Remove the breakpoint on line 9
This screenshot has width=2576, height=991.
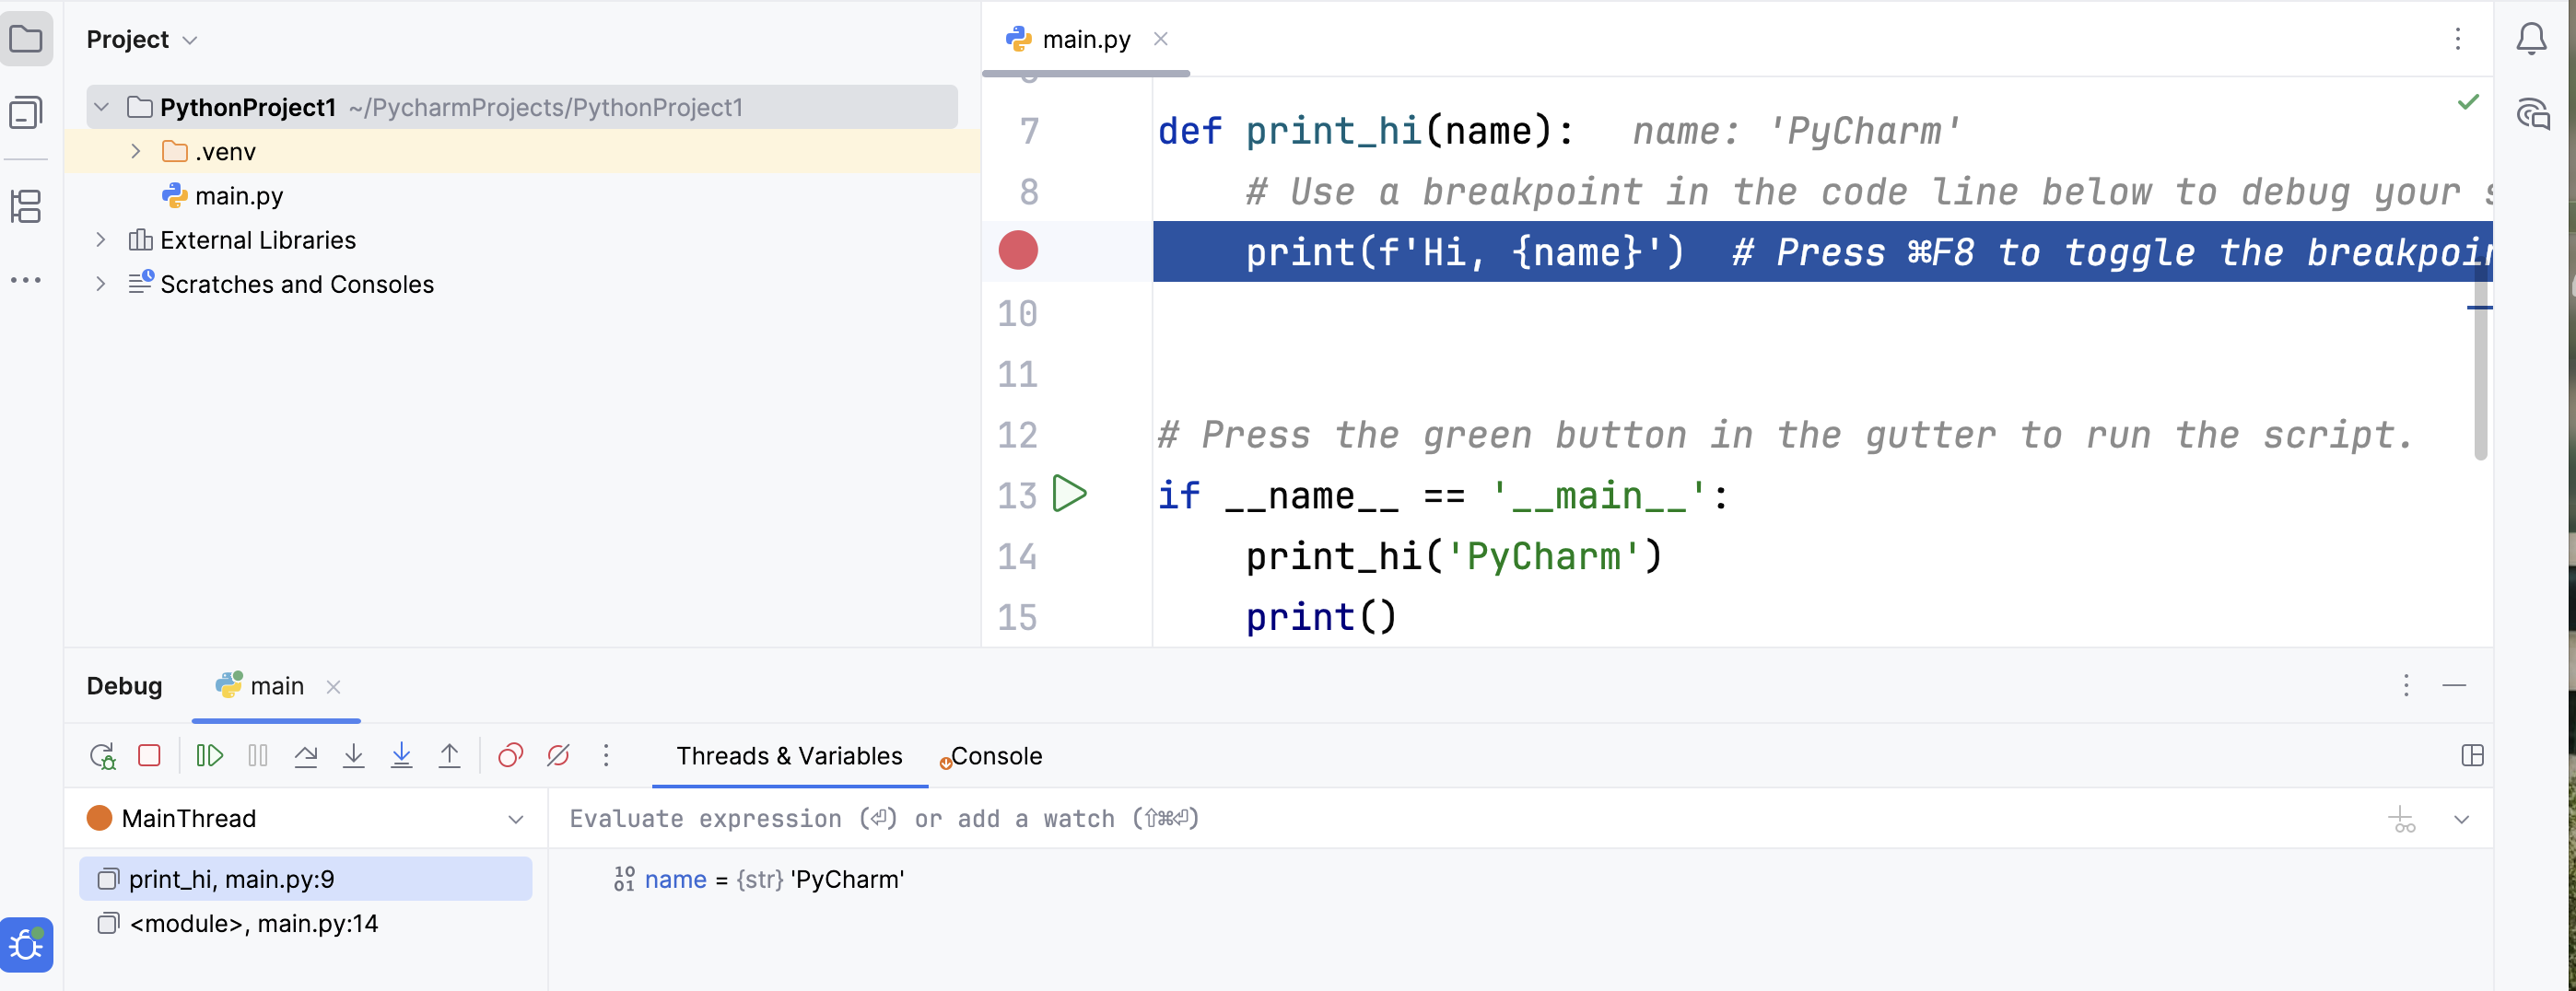(1018, 251)
